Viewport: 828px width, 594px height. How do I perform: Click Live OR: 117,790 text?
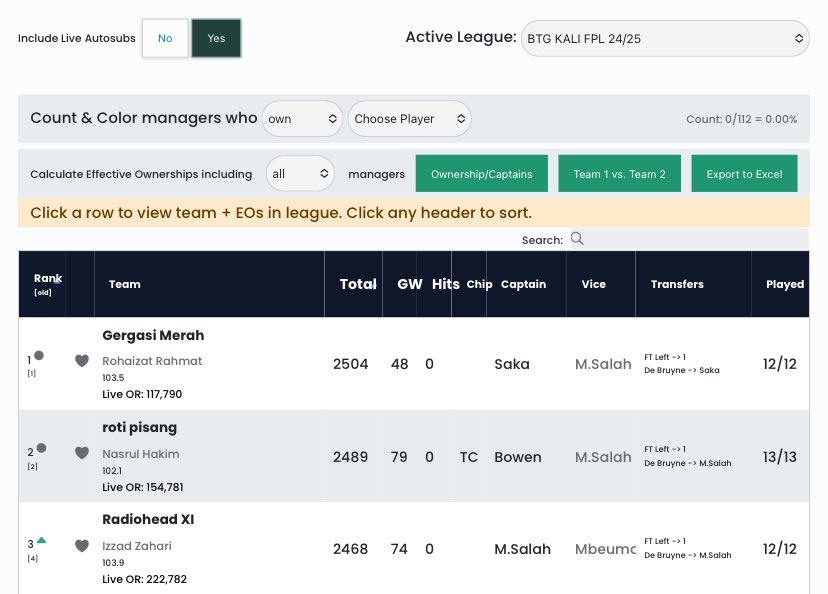point(142,394)
